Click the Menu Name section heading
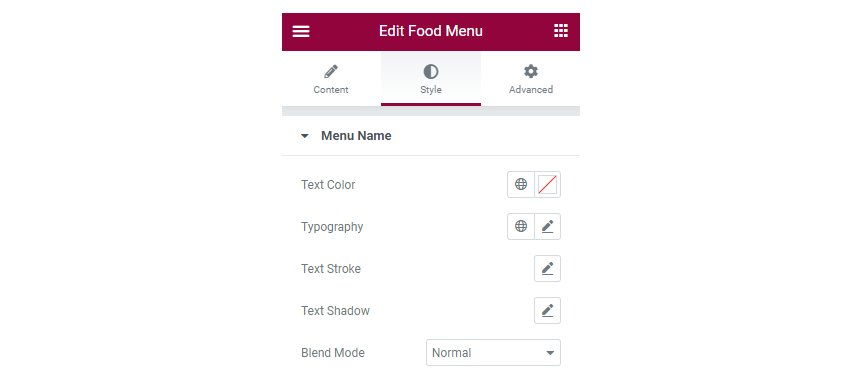The height and width of the screenshot is (380, 860). pos(356,136)
